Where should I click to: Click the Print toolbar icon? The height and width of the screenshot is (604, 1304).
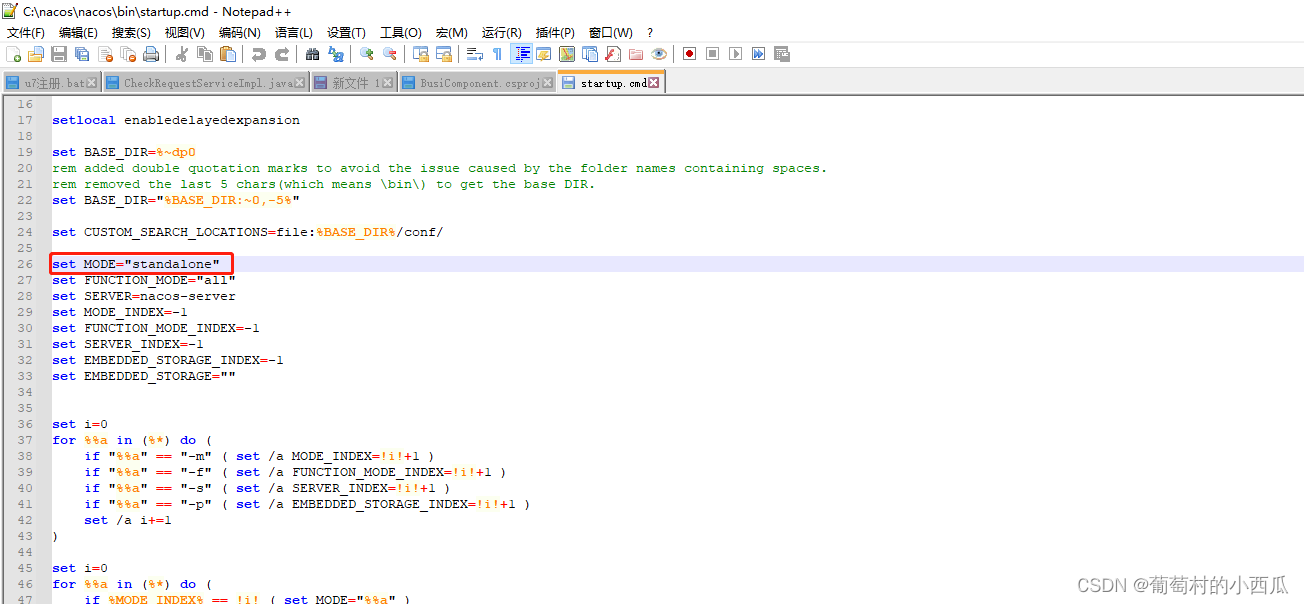(x=150, y=54)
